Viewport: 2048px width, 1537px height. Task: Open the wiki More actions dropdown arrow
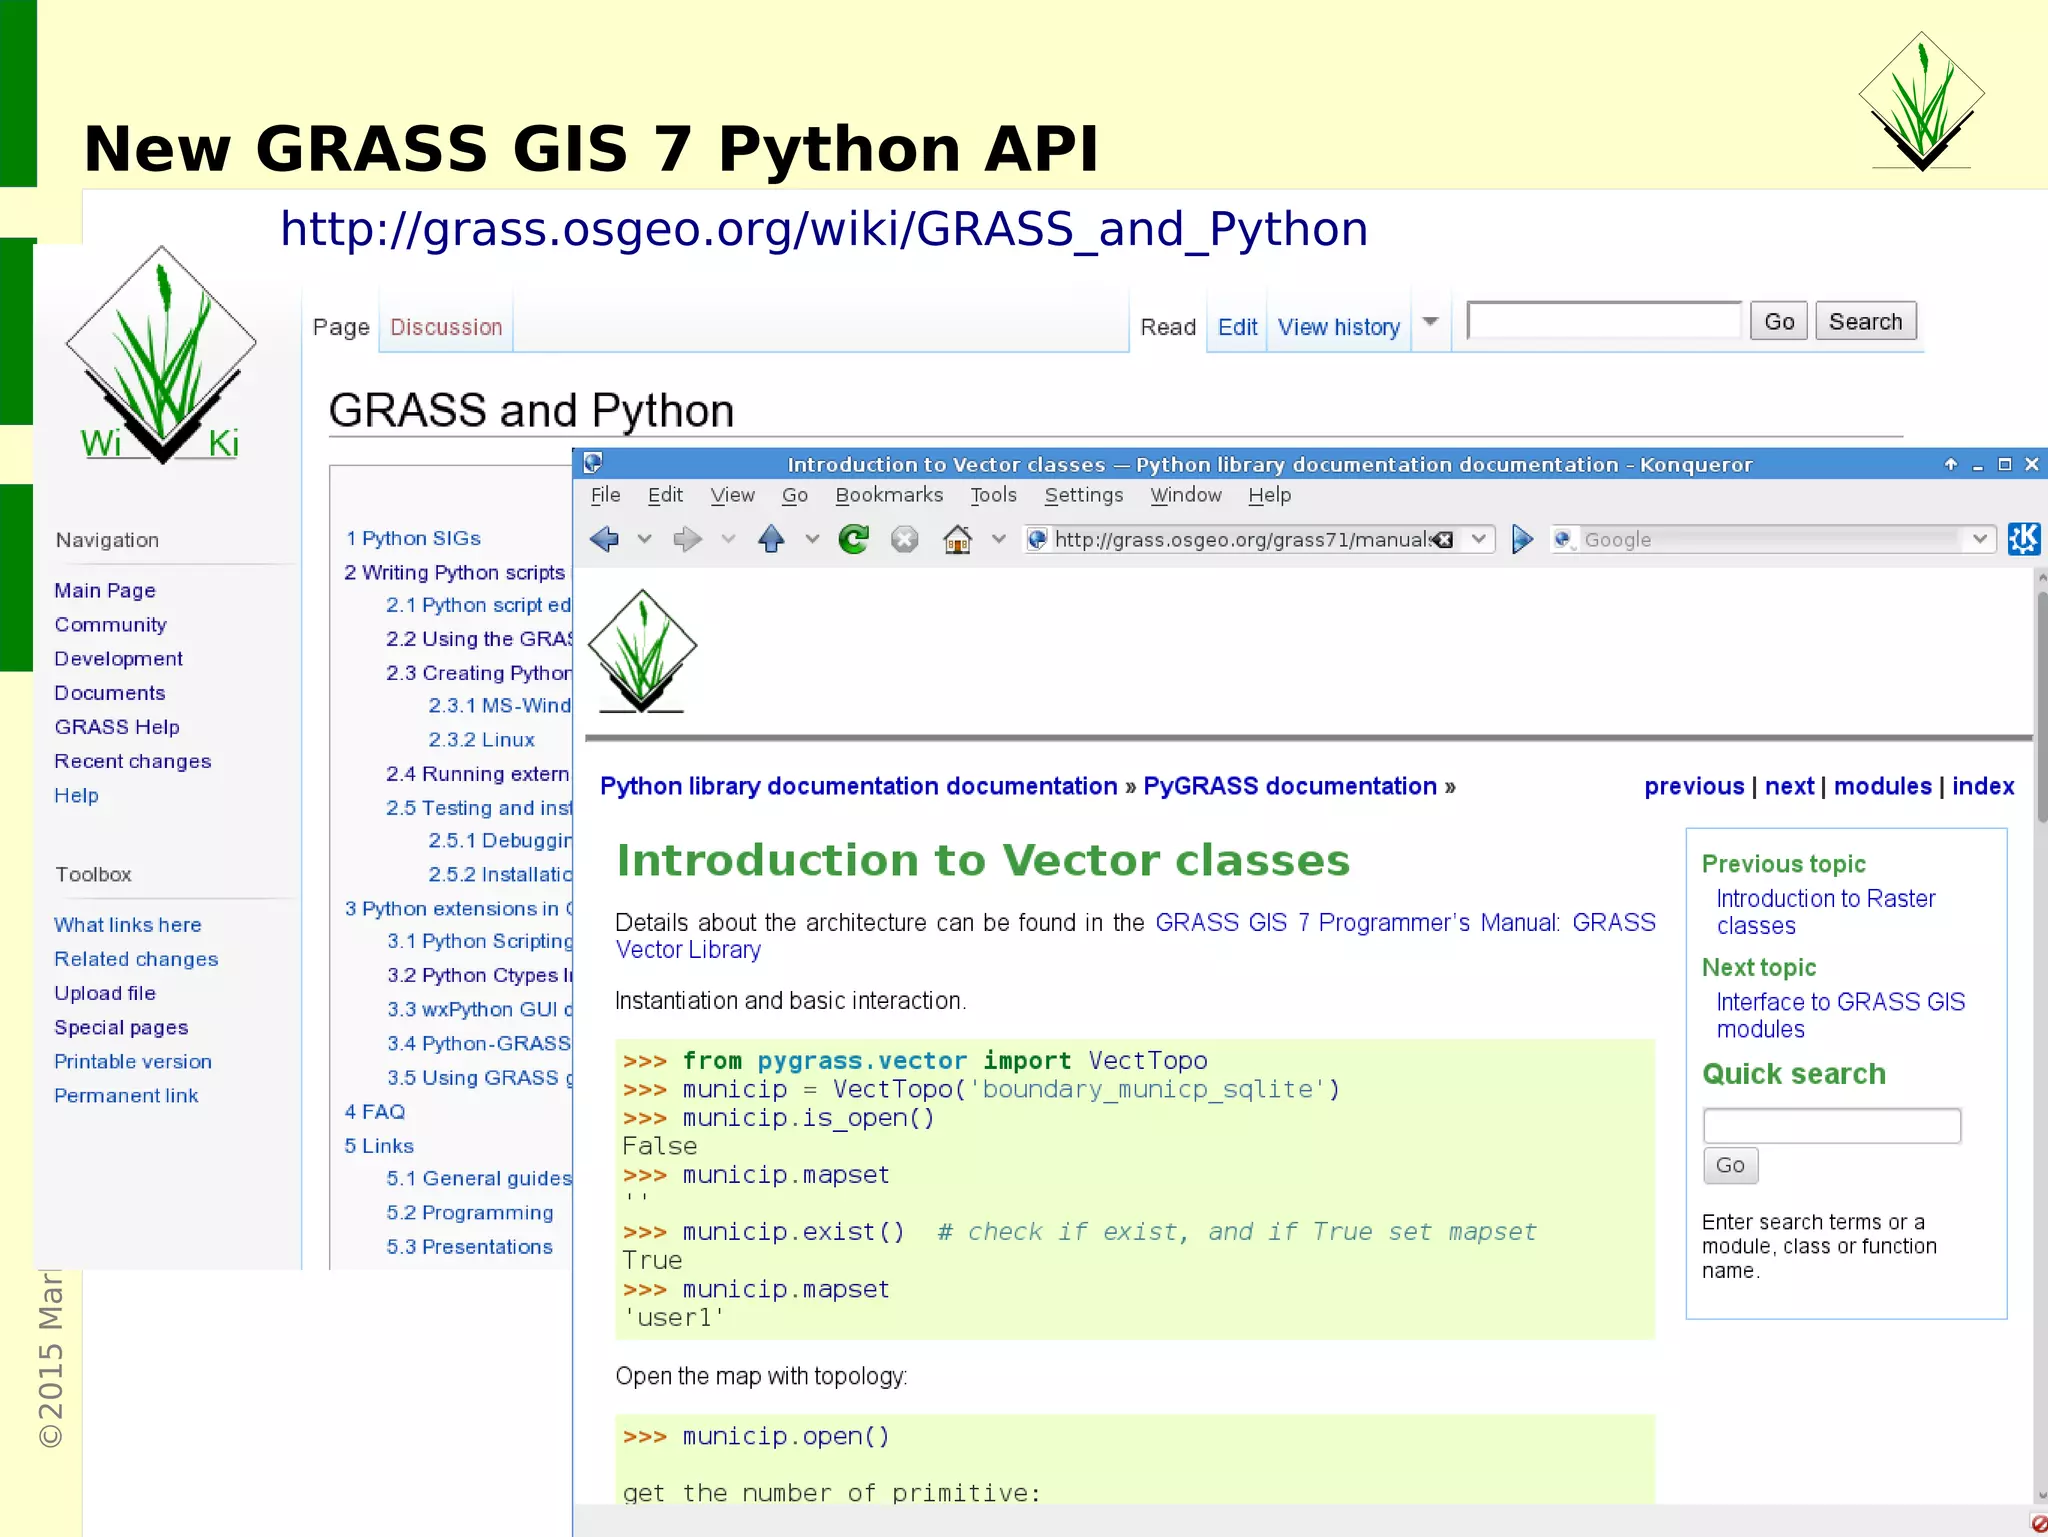click(1431, 322)
